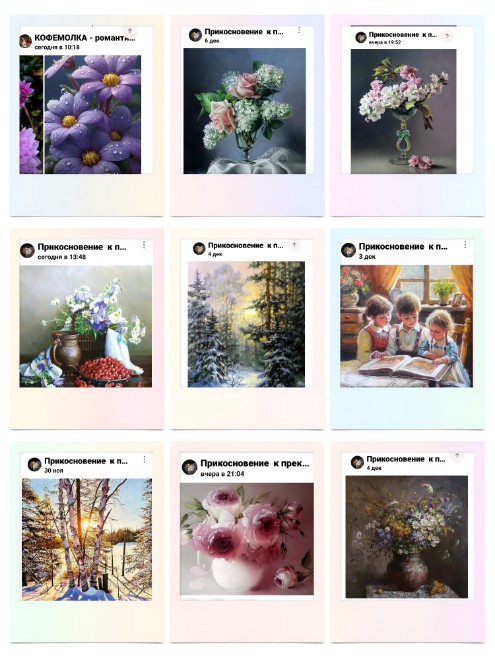Open the Прикосновение к прек... title link
Viewport: 495px width, 660px height.
click(x=255, y=463)
